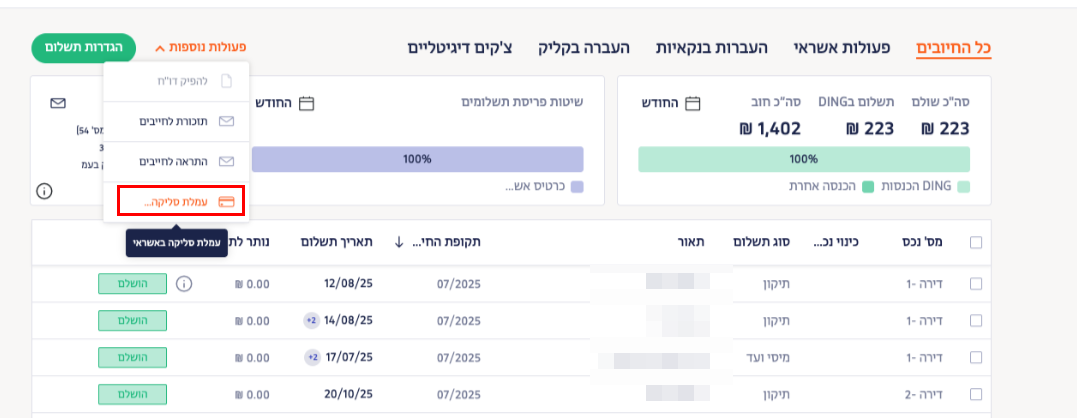1077x418 pixels.
Task: Click the הגדרות תשלום button
Action: coord(84,47)
